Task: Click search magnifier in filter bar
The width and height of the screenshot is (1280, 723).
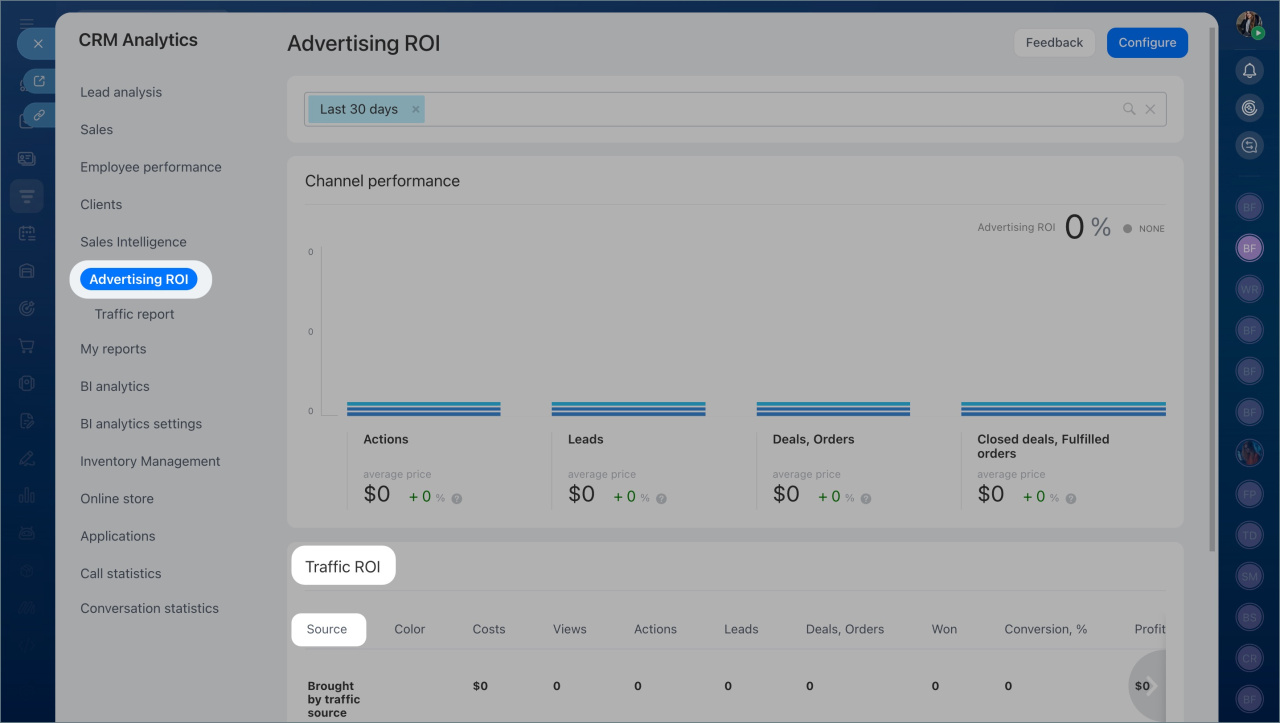Action: point(1129,109)
